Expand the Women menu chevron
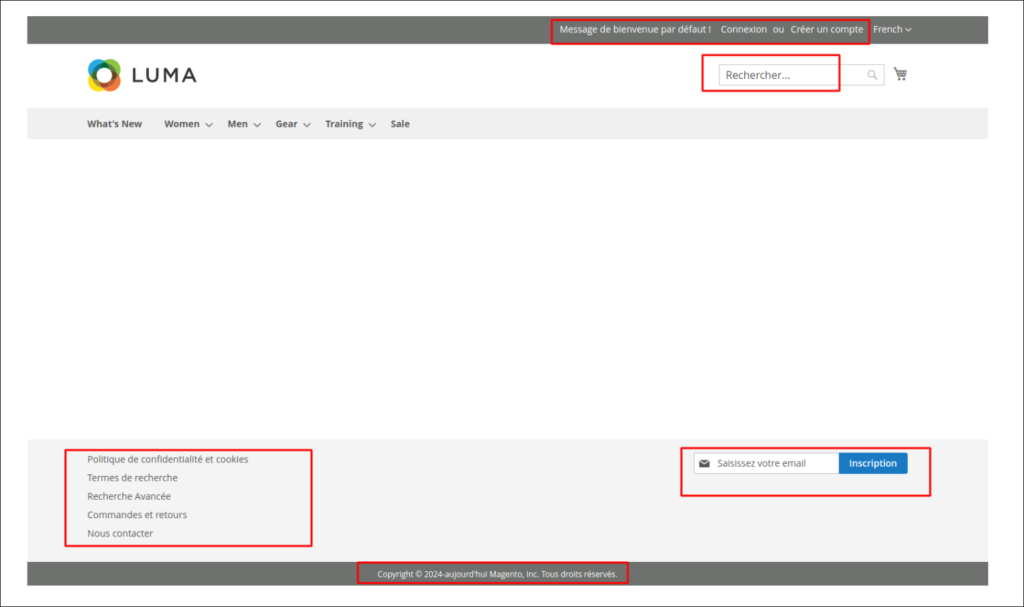Image resolution: width=1024 pixels, height=607 pixels. pos(209,125)
